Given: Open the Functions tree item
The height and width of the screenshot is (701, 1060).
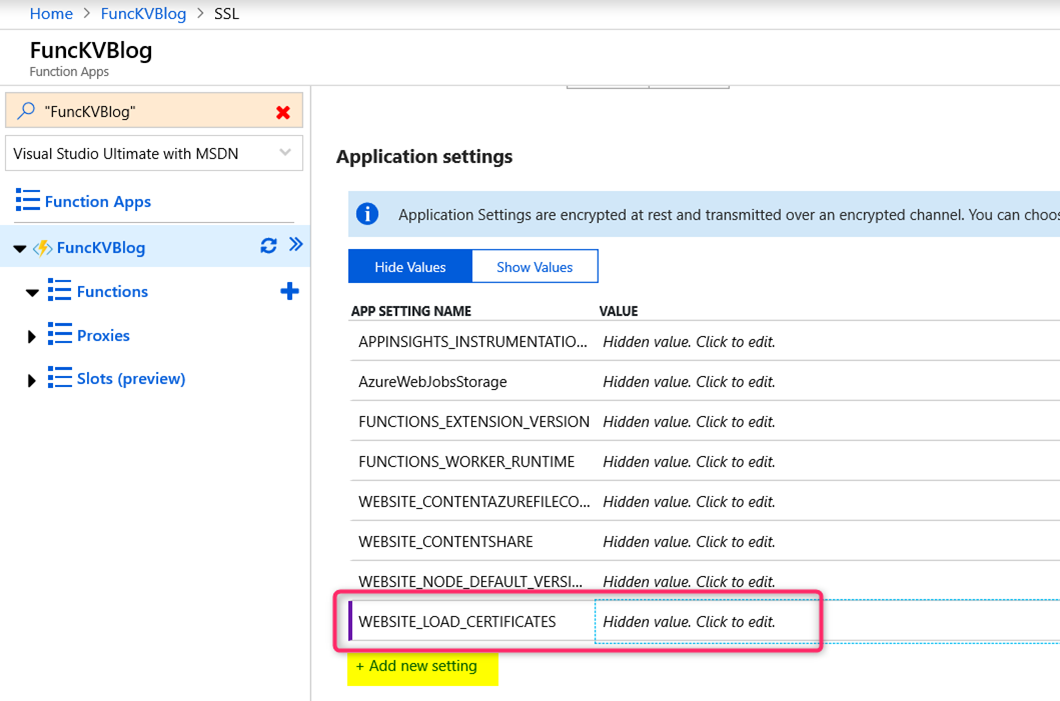Looking at the screenshot, I should click(112, 291).
